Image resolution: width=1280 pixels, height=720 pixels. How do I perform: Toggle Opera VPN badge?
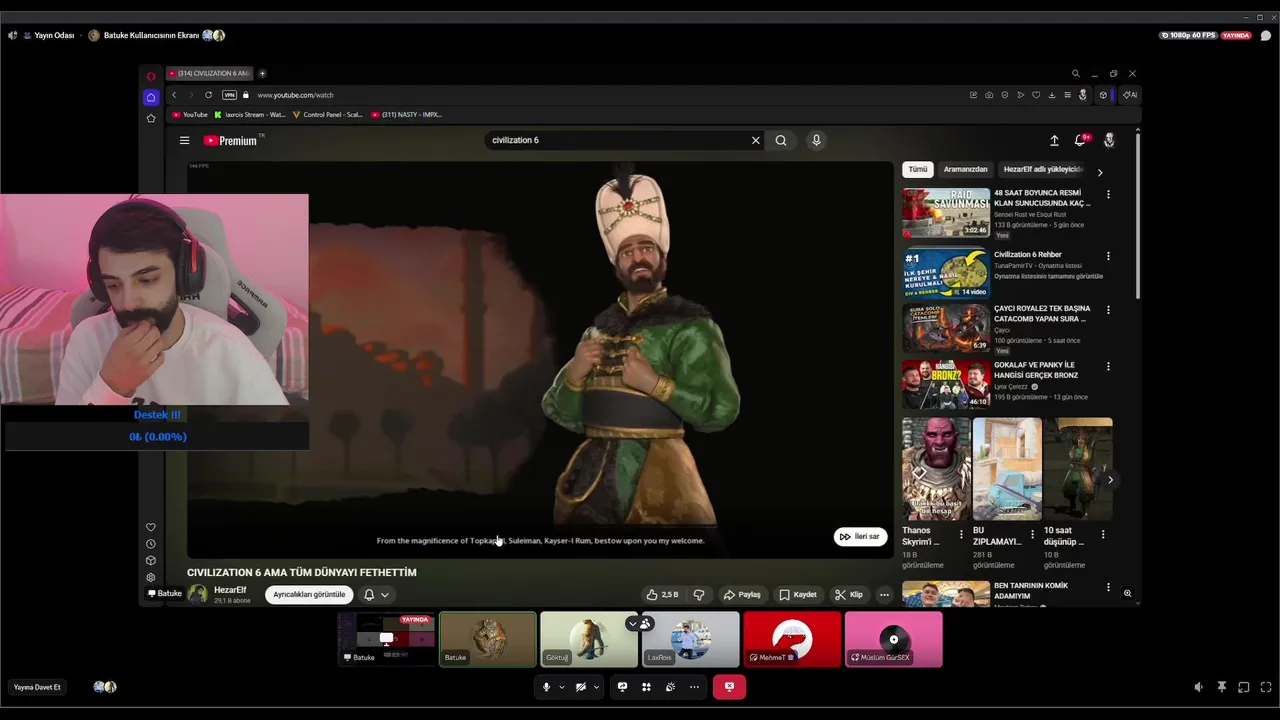coord(230,95)
